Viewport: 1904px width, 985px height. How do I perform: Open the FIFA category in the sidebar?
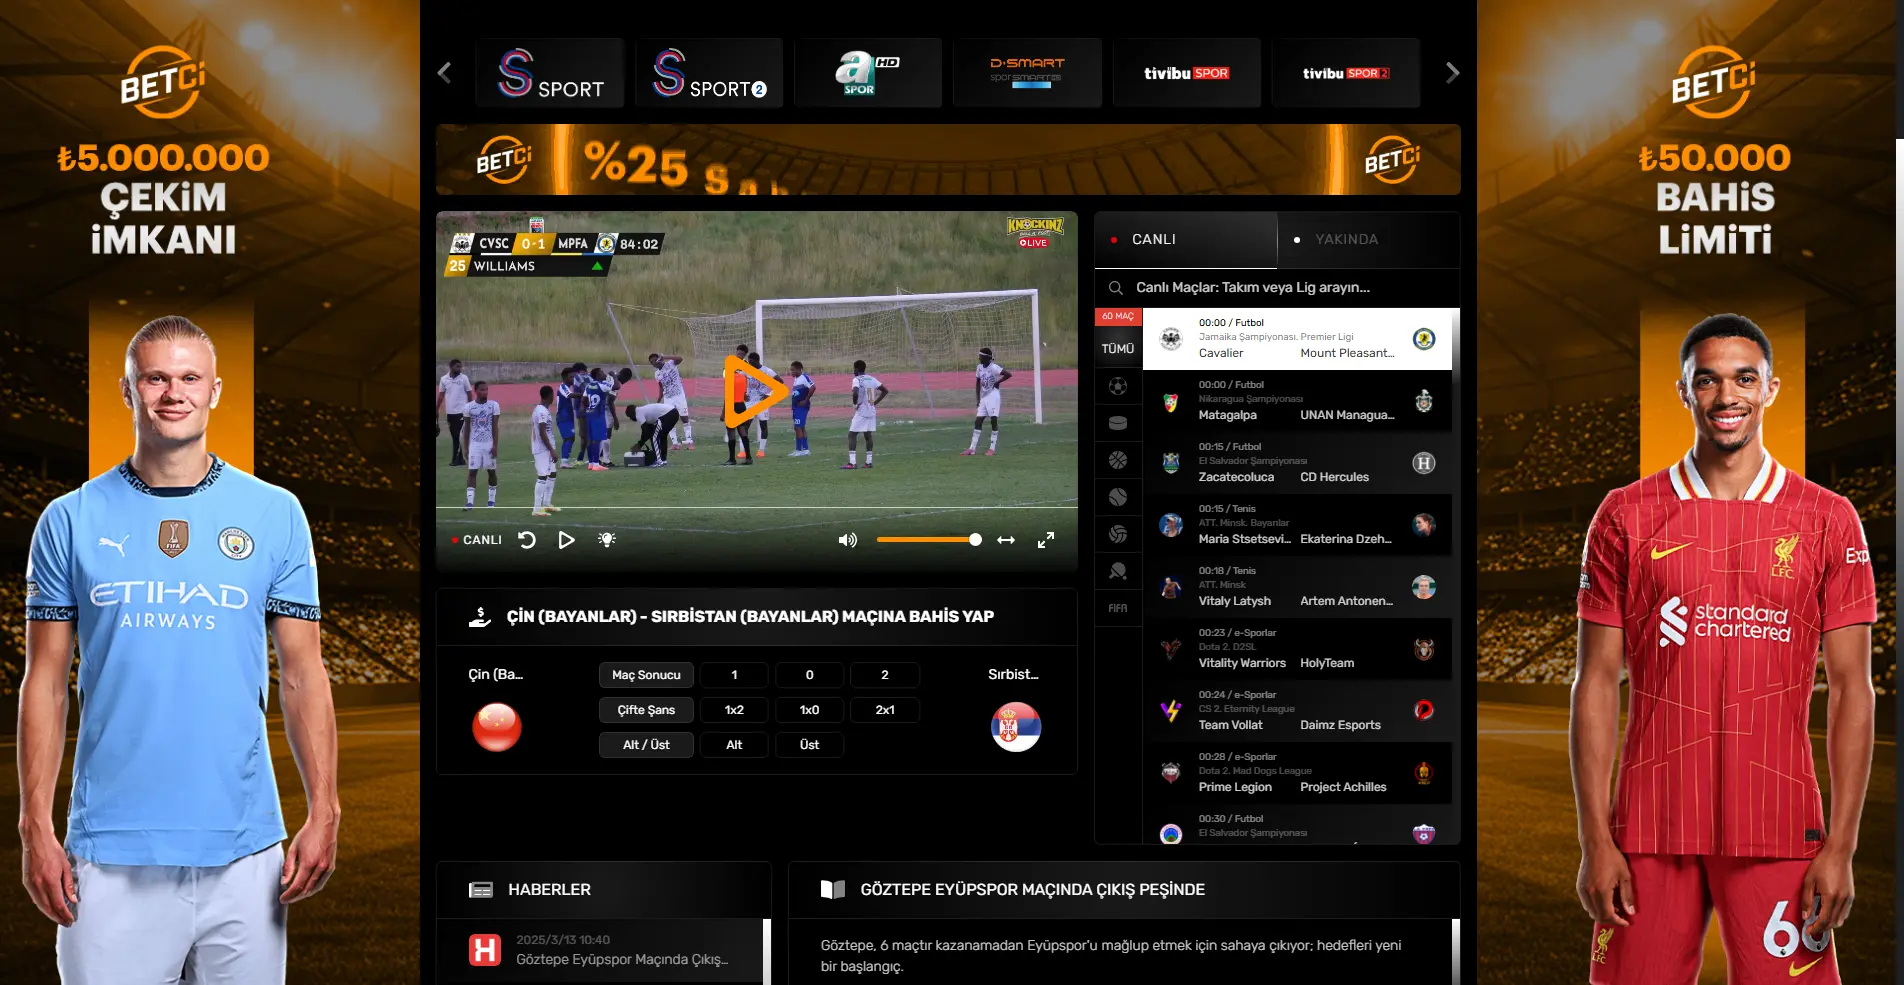[x=1118, y=607]
